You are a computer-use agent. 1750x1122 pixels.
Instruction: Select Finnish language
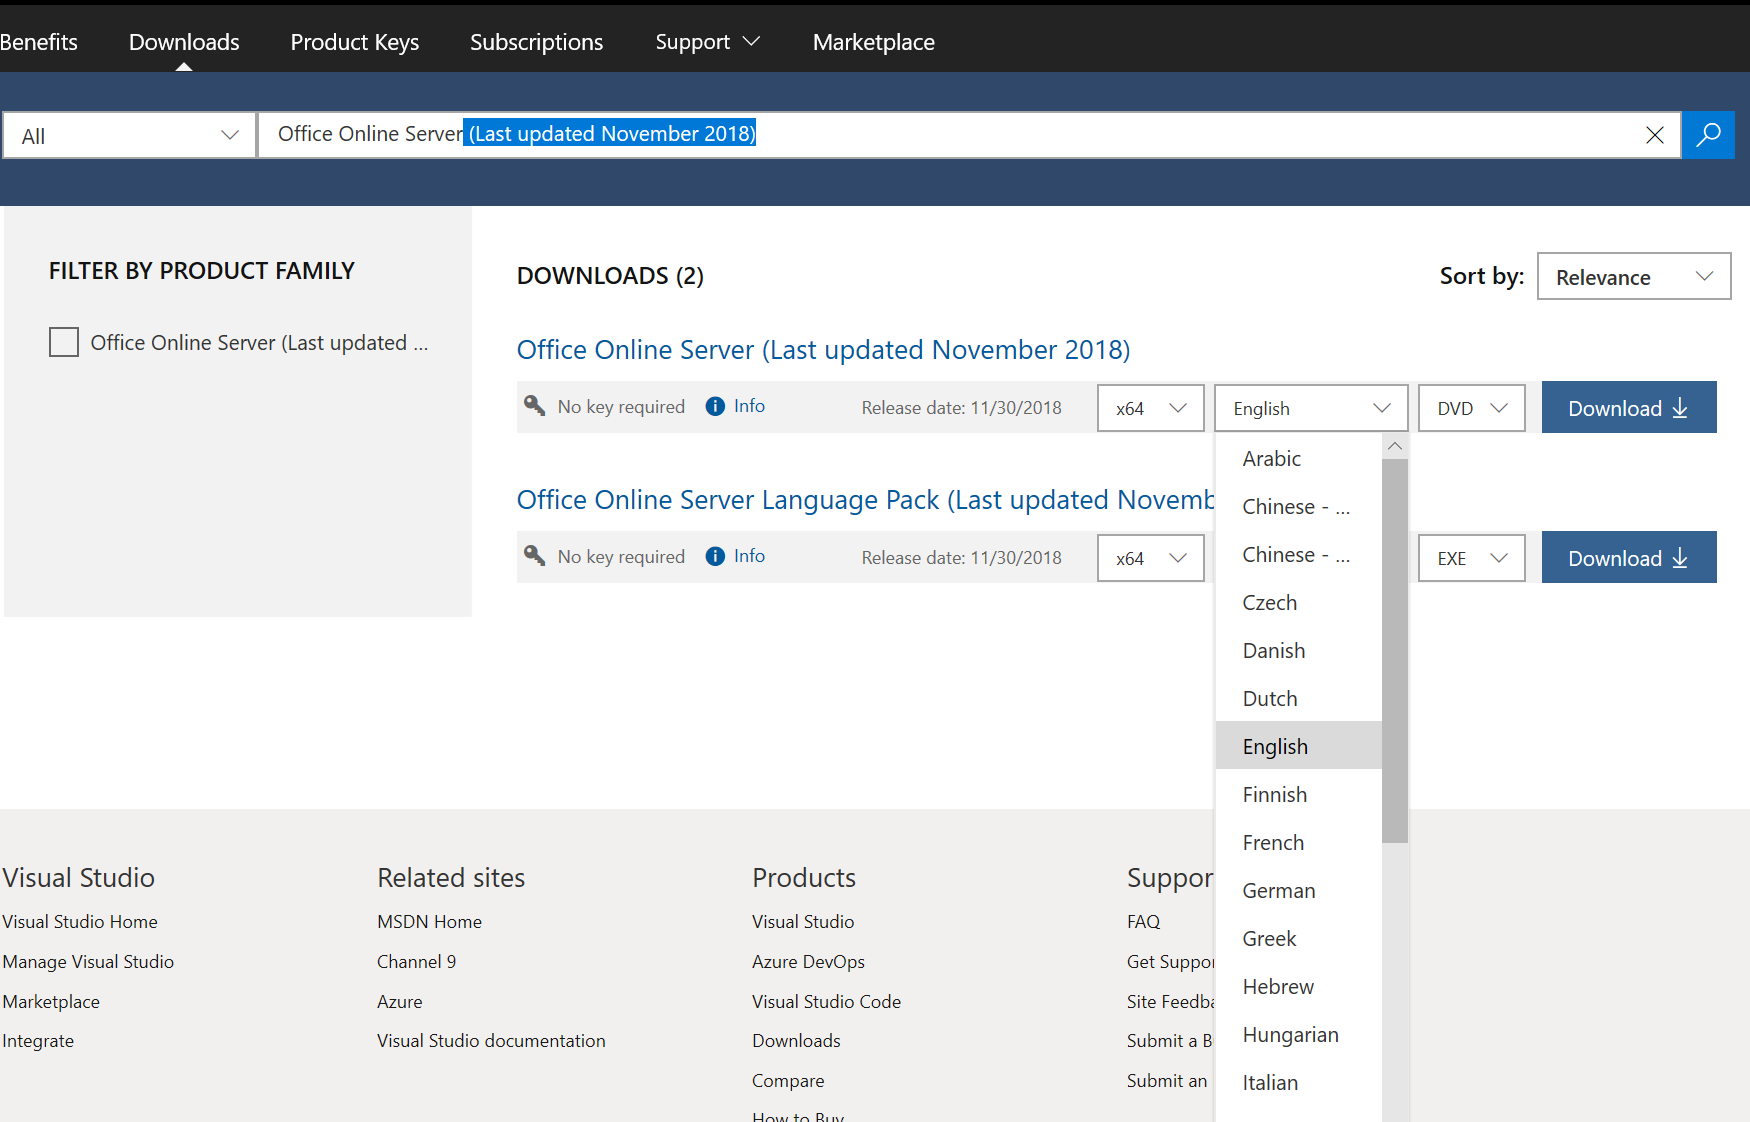[x=1298, y=794]
